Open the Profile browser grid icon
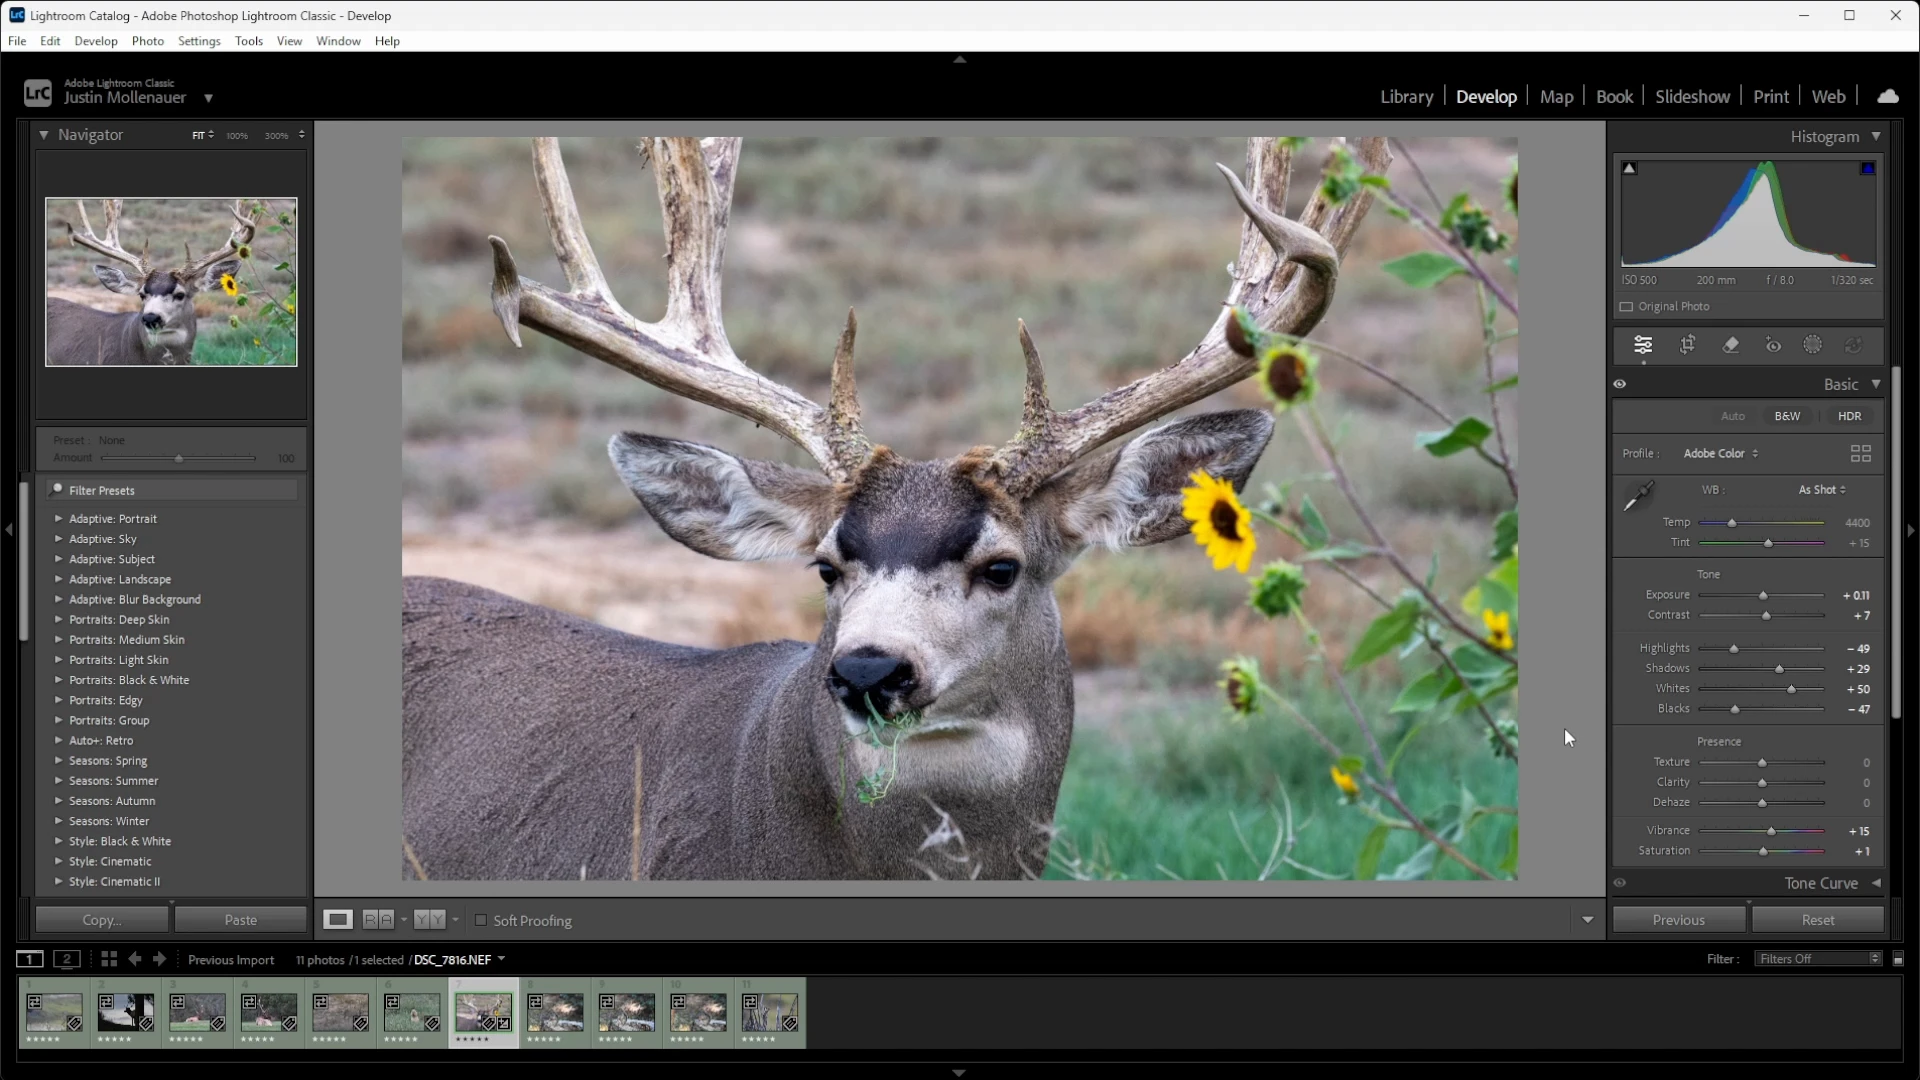Viewport: 1920px width, 1080px height. click(1861, 454)
